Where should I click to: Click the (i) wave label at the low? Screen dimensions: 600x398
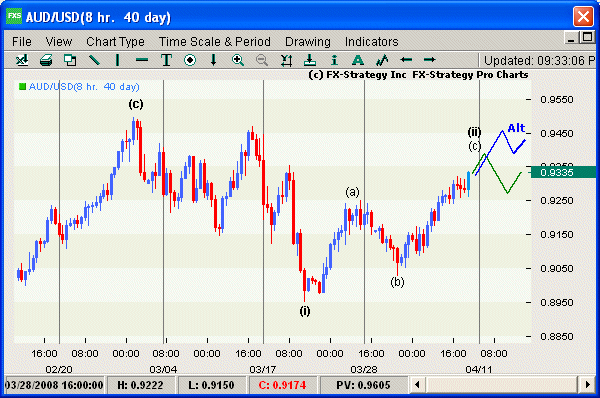305,311
